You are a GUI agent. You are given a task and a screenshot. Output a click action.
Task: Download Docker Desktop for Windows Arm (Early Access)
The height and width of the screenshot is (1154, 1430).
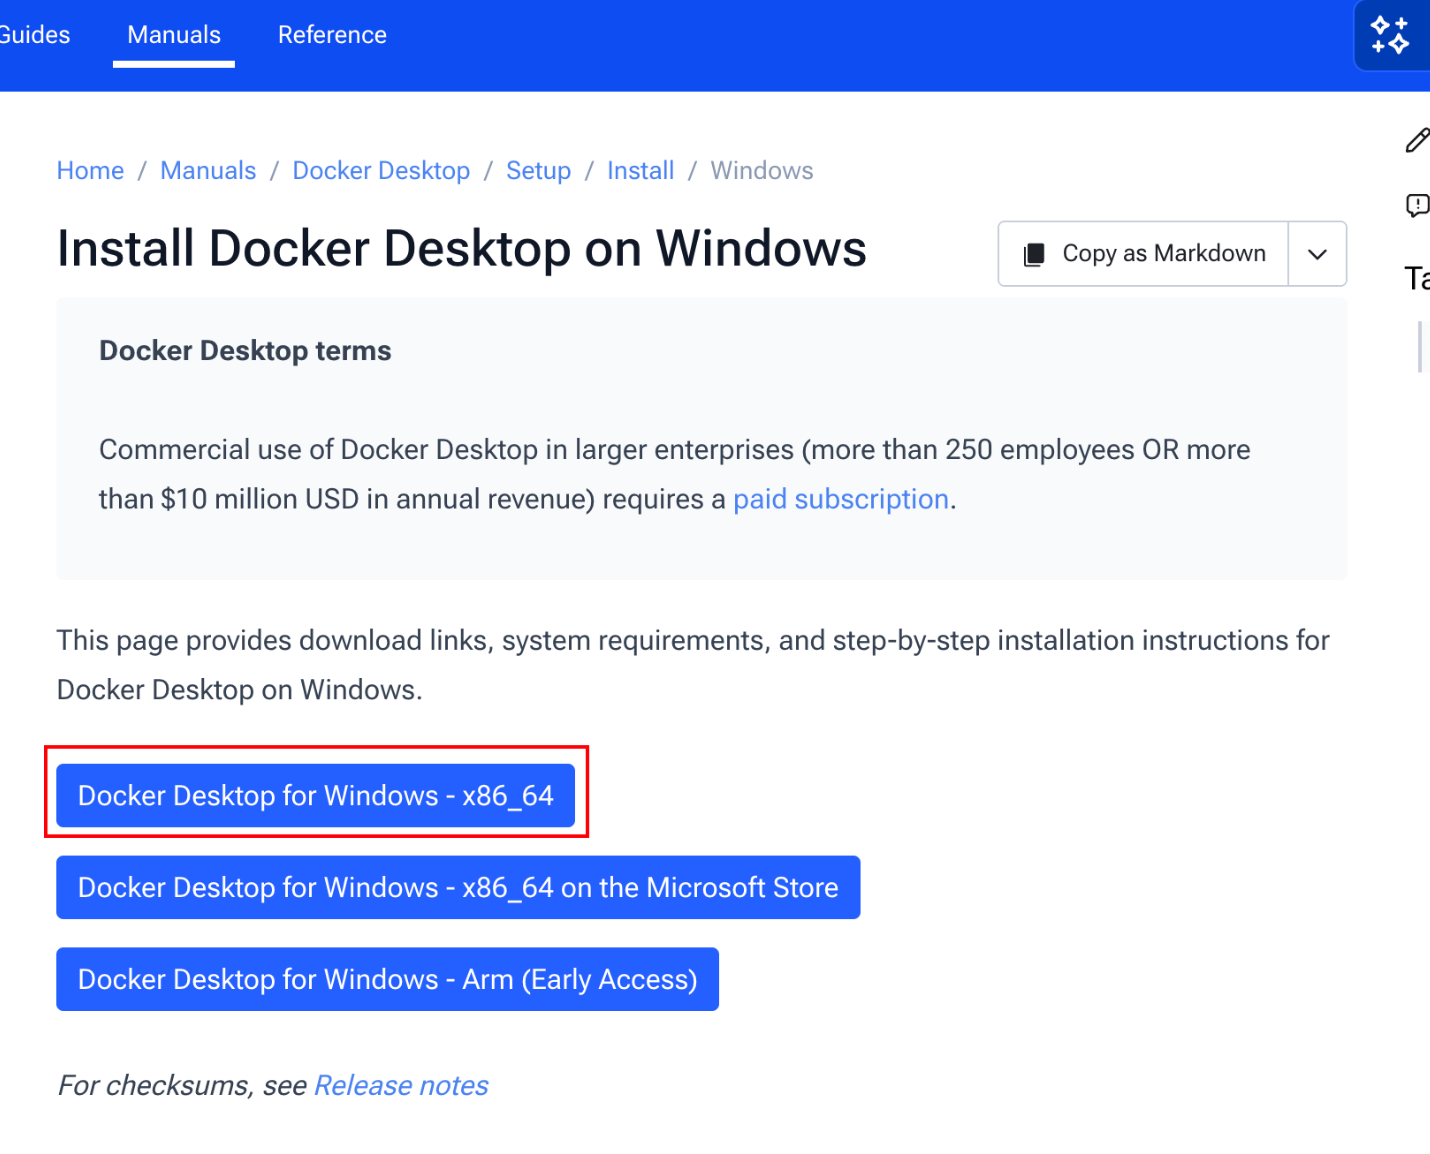coord(387,980)
